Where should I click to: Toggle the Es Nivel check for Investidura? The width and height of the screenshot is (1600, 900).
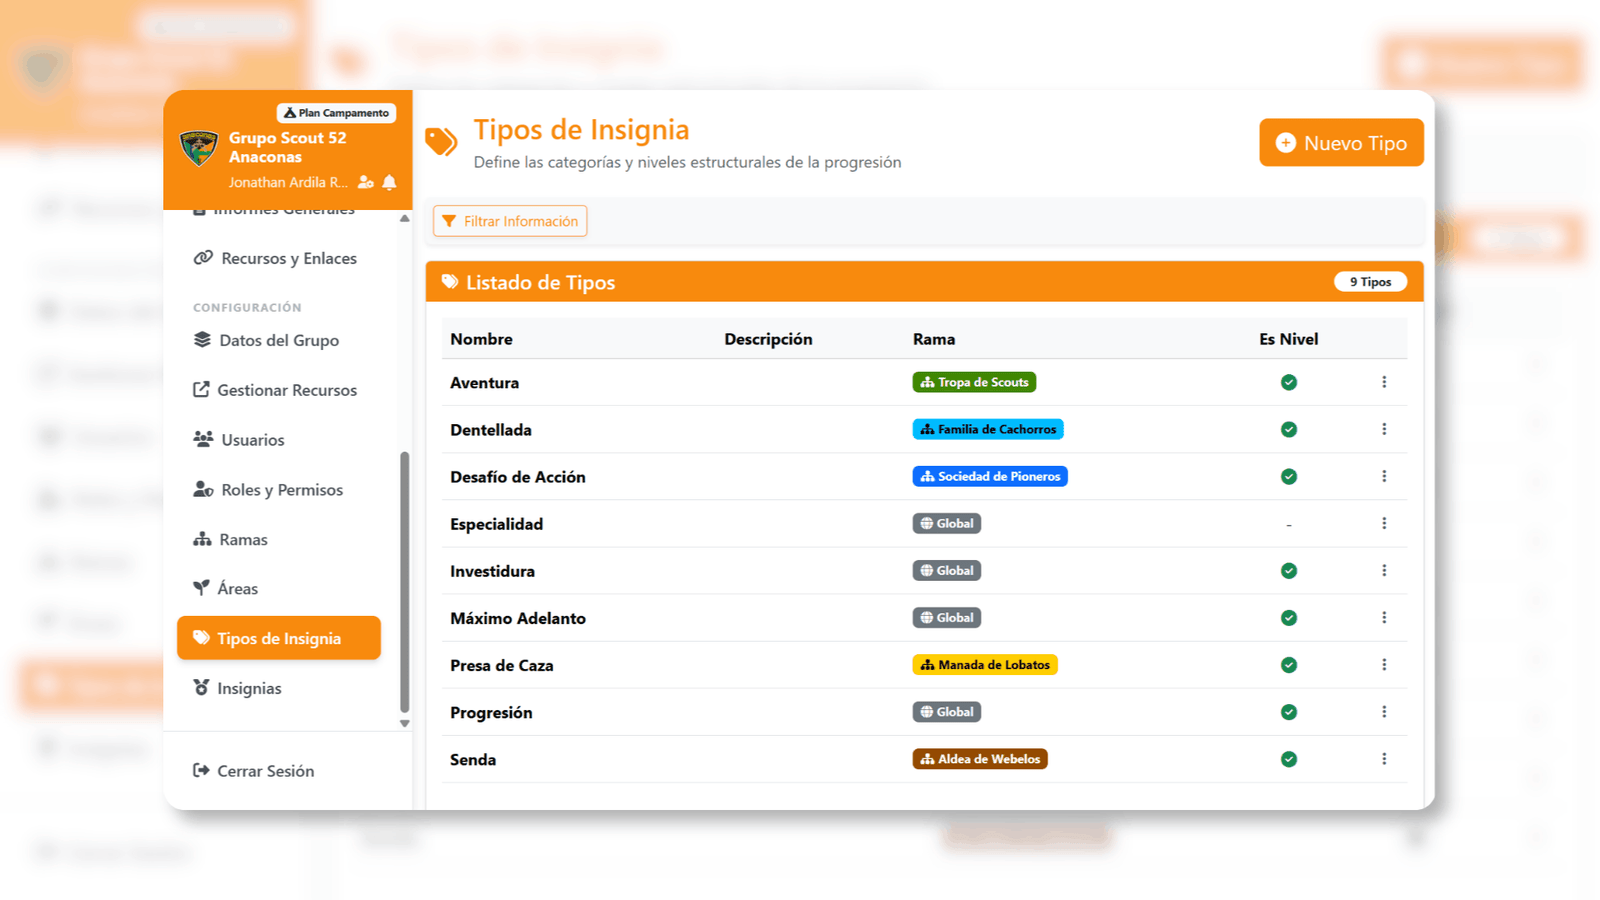[x=1289, y=571]
